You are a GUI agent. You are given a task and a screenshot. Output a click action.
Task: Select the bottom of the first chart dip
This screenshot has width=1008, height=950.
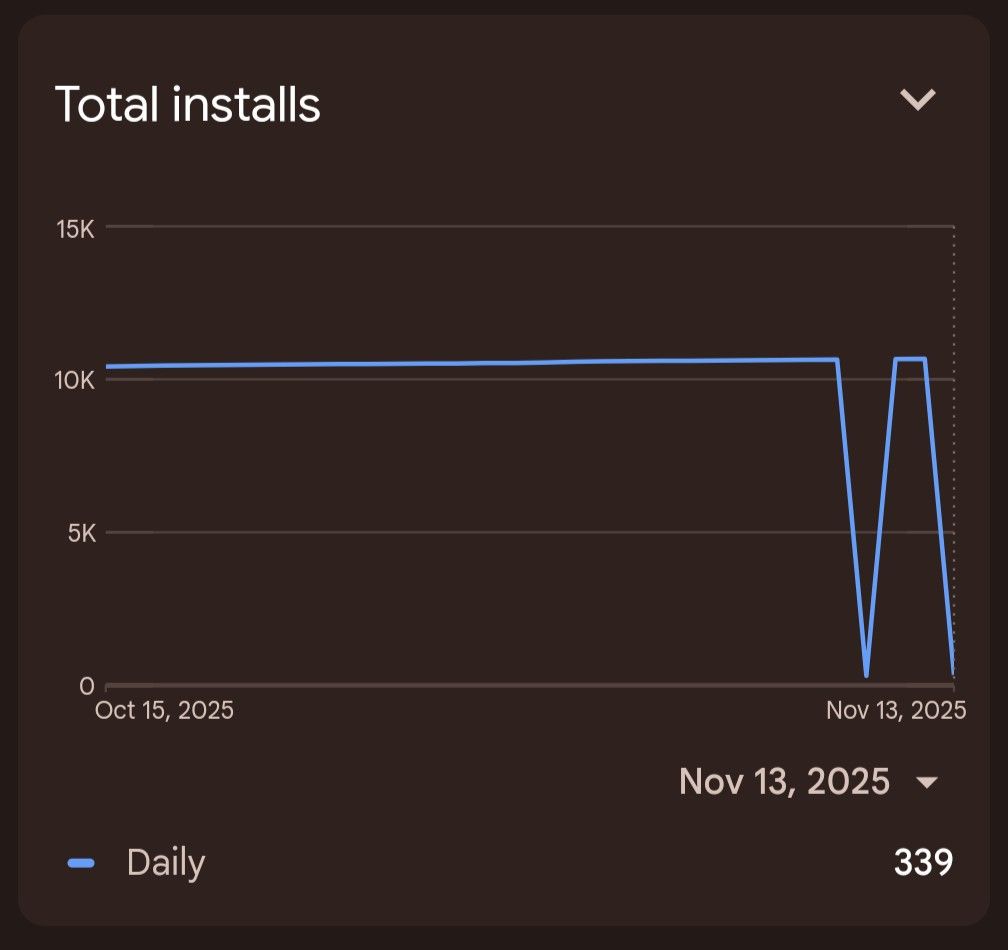pyautogui.click(x=866, y=676)
